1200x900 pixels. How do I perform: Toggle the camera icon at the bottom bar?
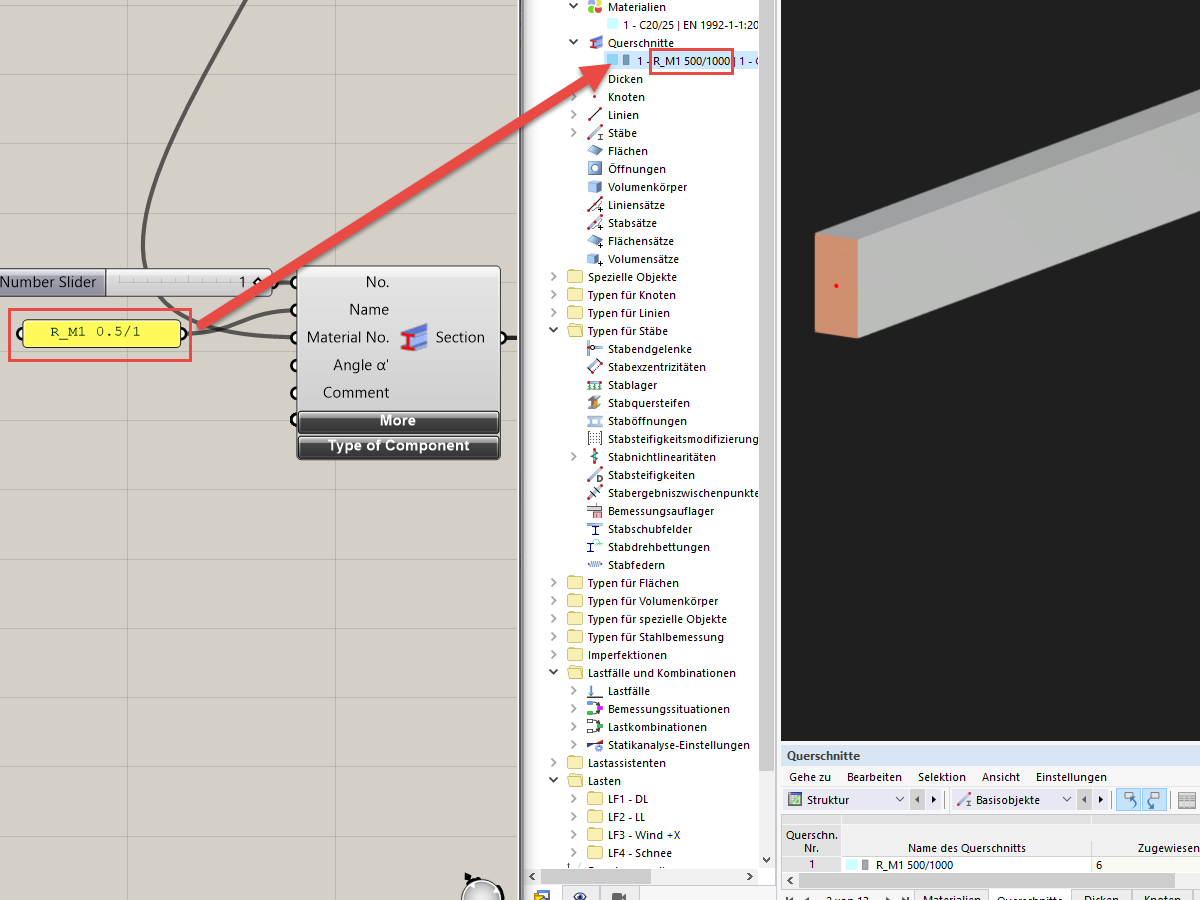(x=619, y=895)
